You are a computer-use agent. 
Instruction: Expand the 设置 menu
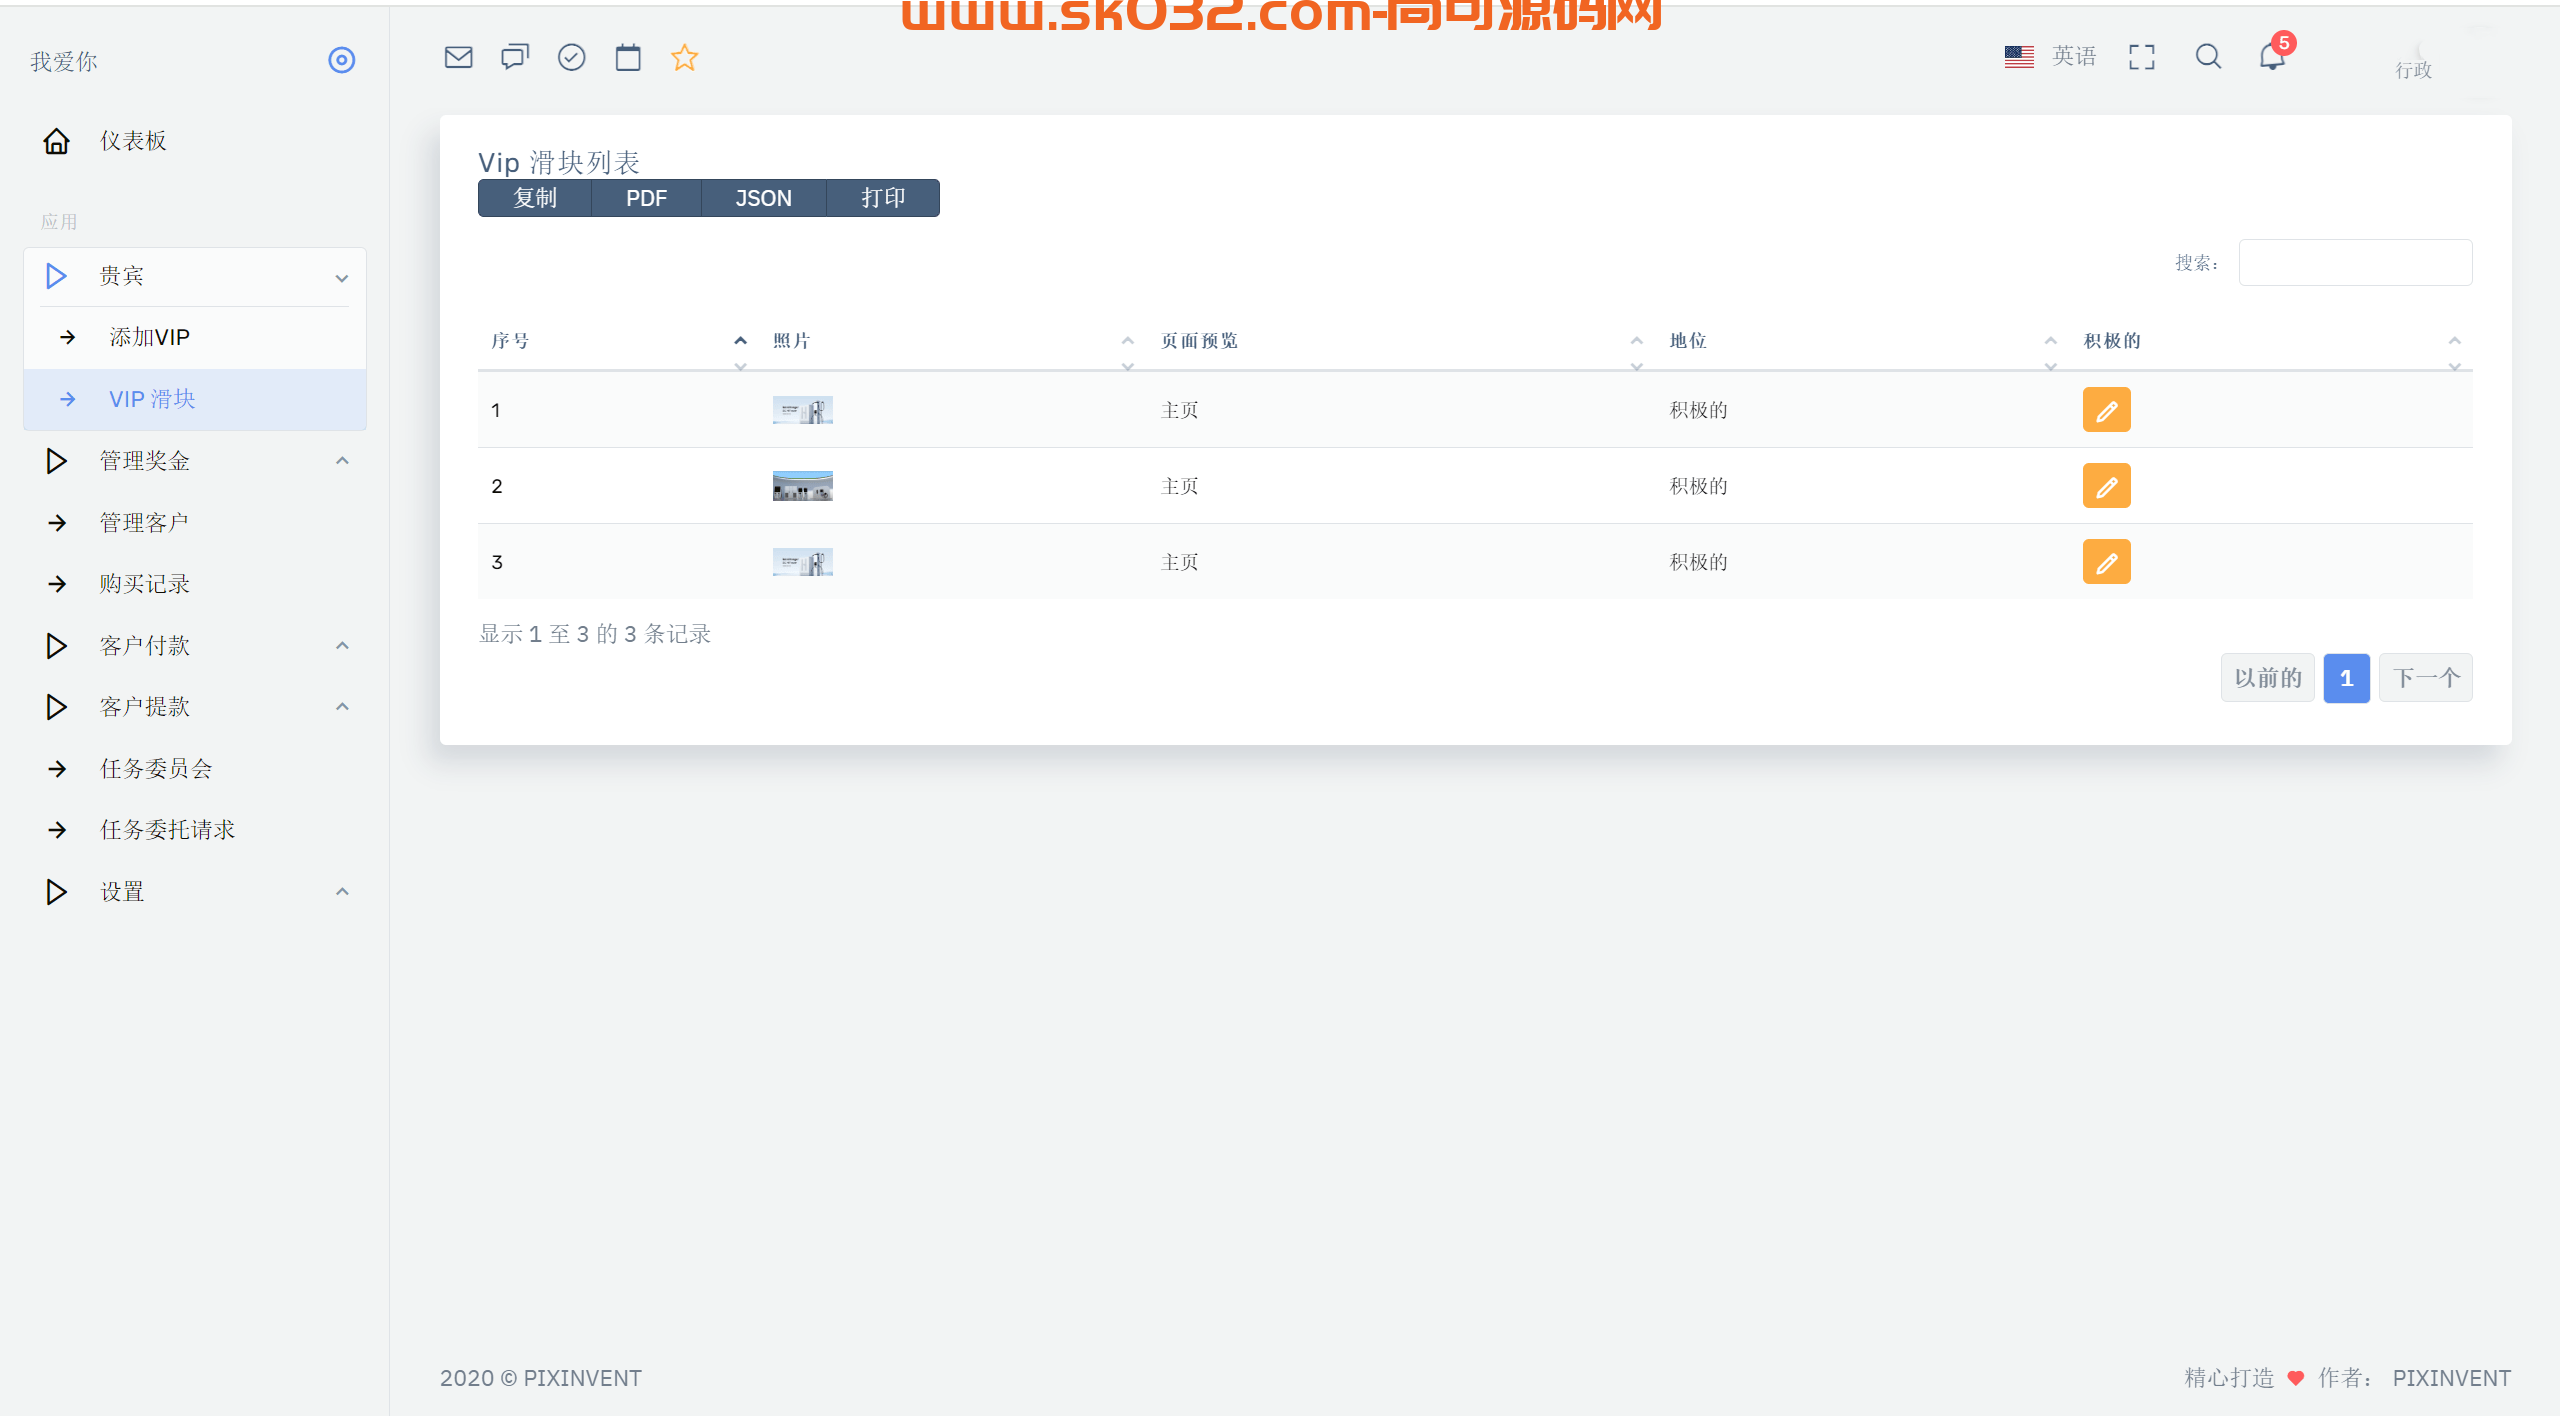click(x=195, y=892)
